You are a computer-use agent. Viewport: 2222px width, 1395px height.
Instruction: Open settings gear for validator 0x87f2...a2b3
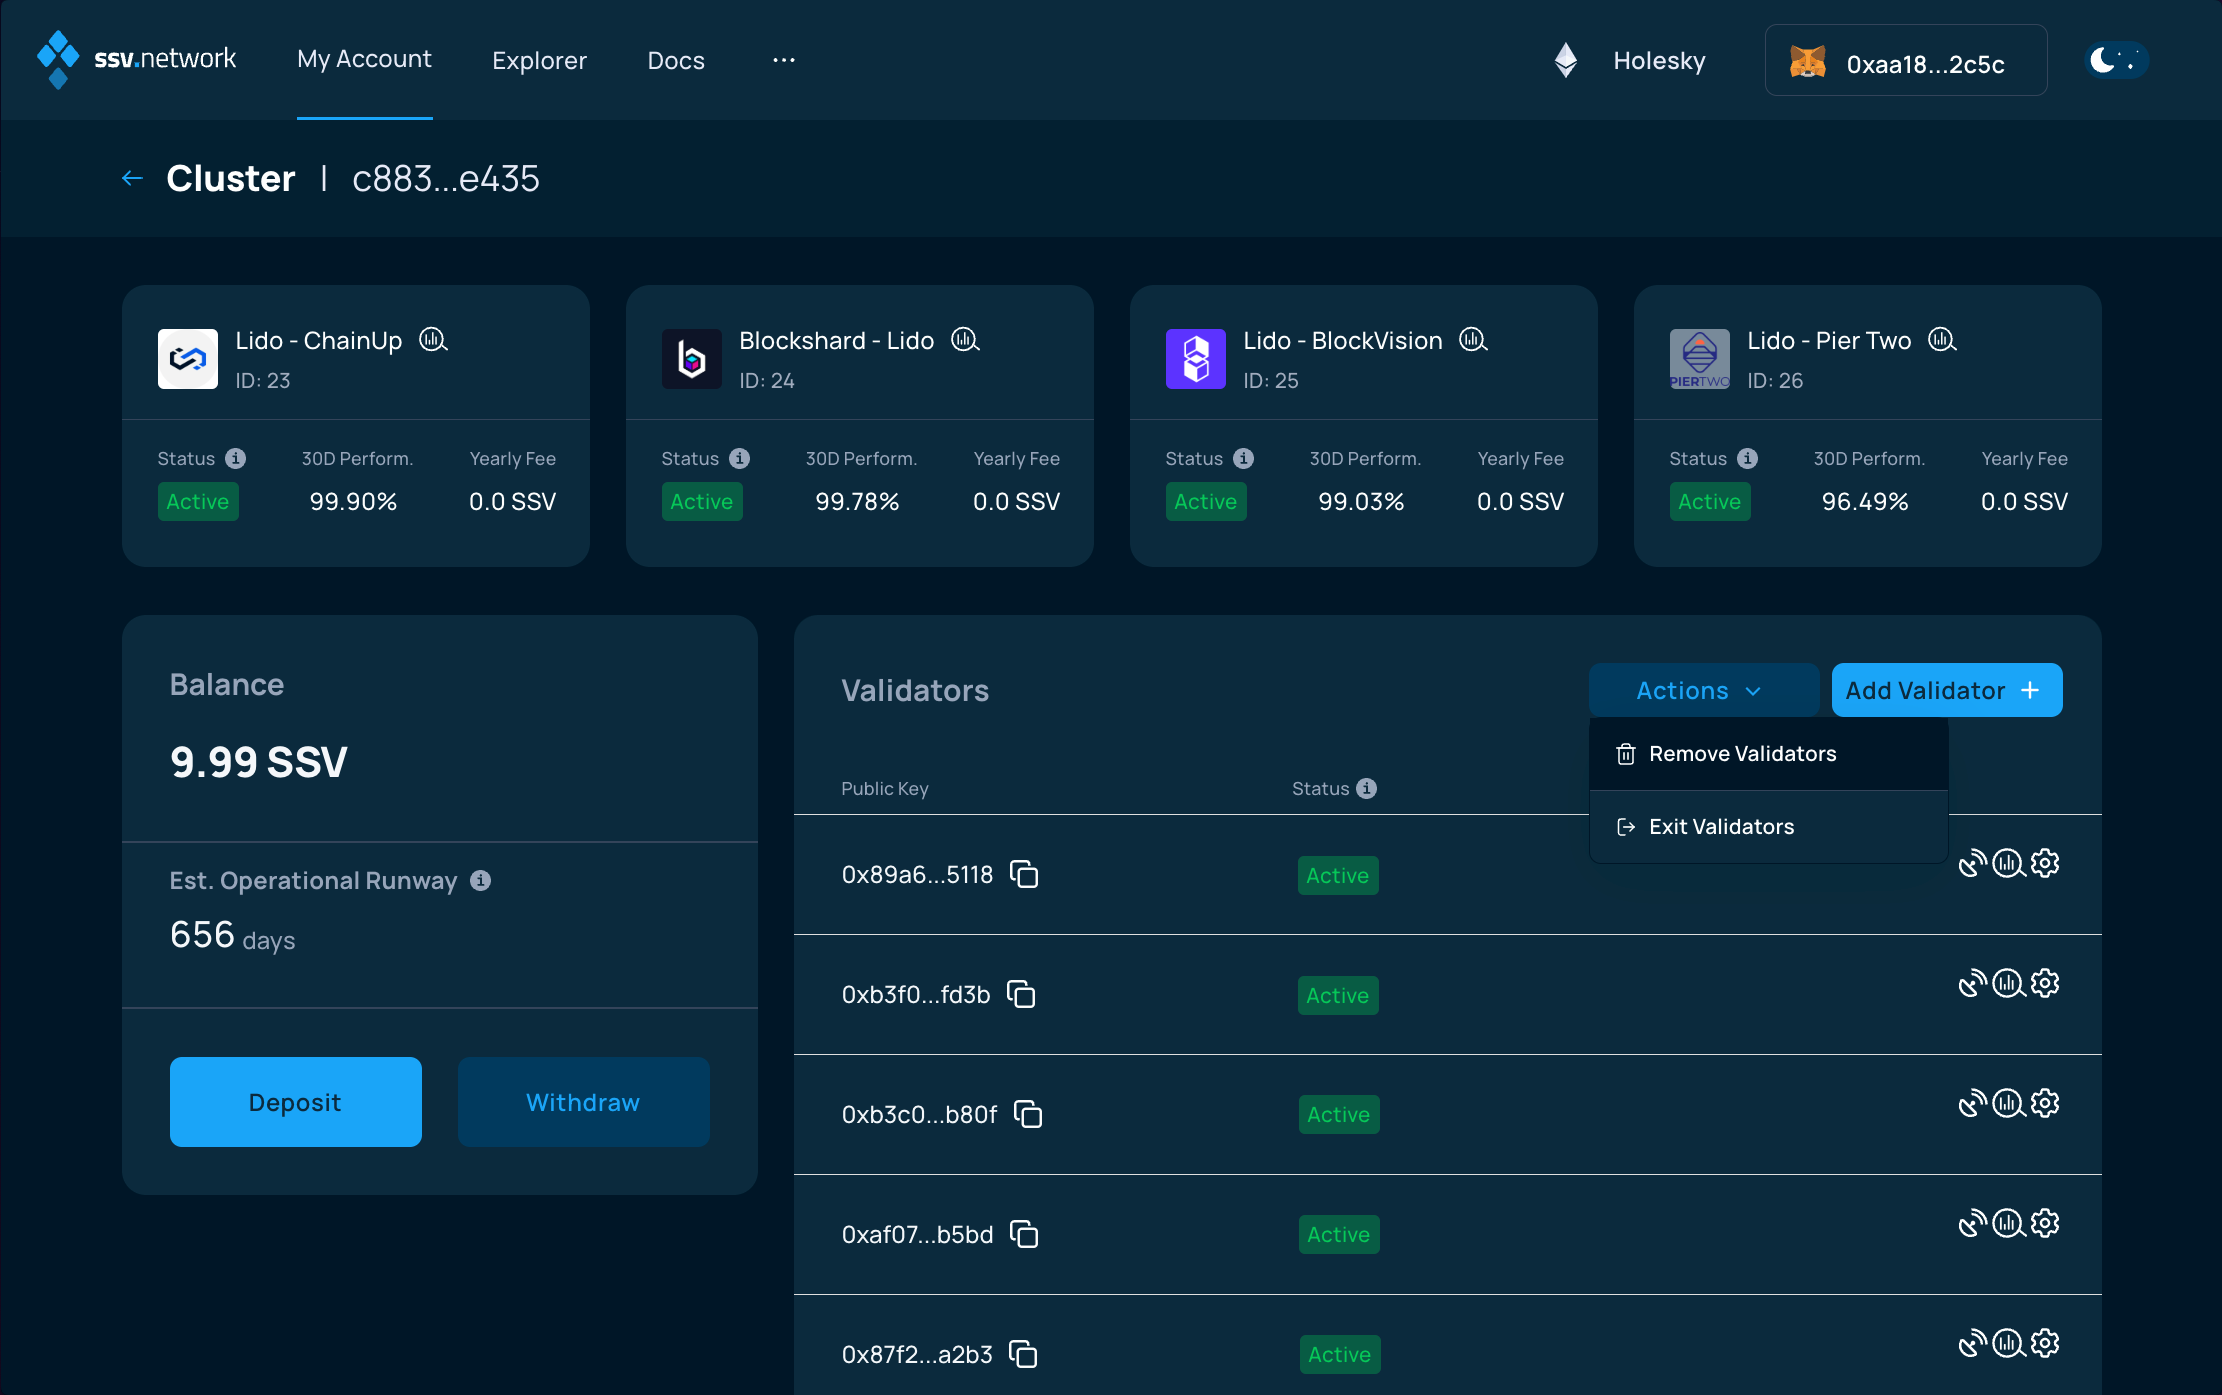(2045, 1343)
